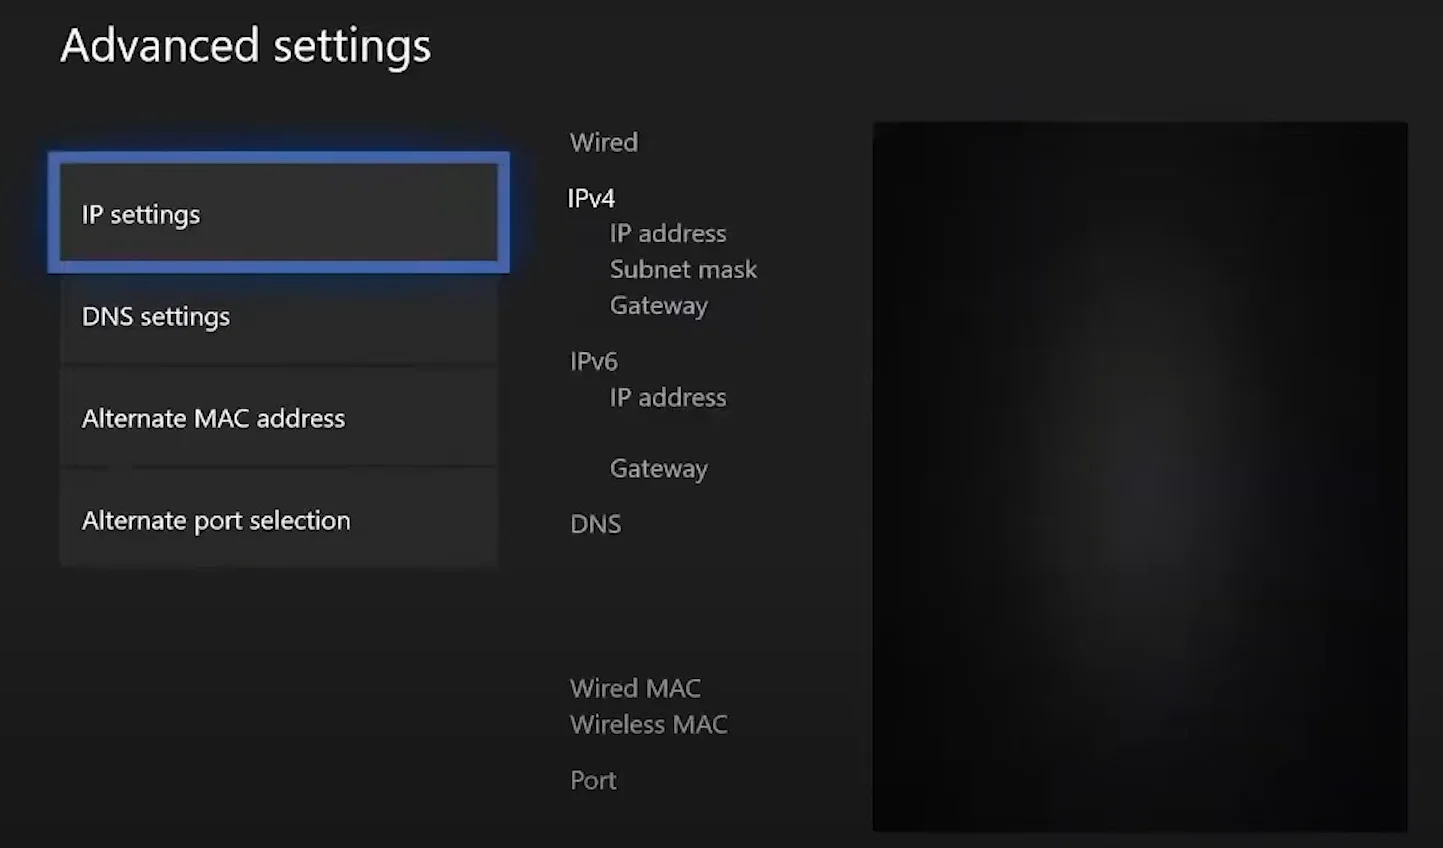Click the IPv6 section heading

(x=593, y=362)
